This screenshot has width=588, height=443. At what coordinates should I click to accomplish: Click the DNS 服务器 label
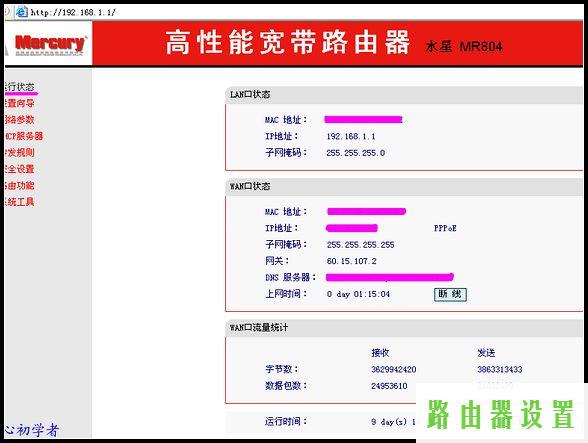[x=290, y=278]
